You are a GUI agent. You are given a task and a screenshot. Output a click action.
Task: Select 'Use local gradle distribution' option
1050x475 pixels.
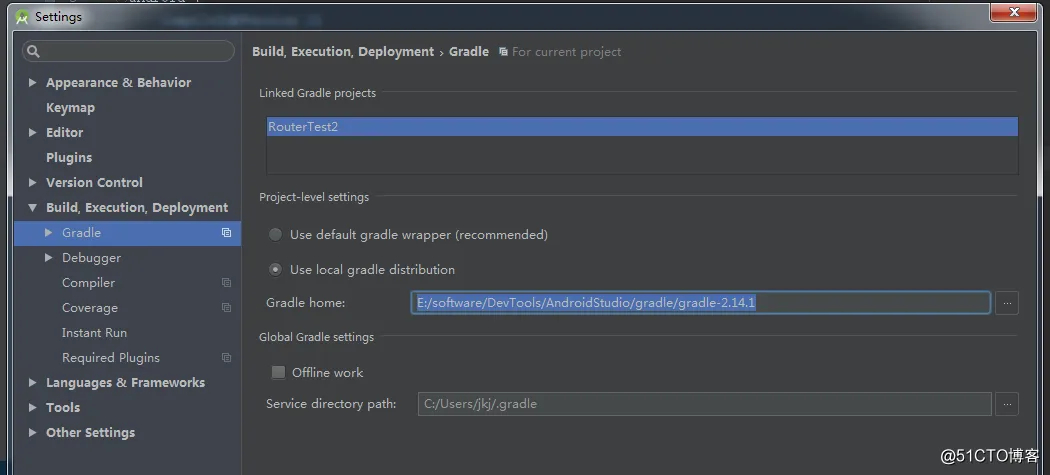276,270
